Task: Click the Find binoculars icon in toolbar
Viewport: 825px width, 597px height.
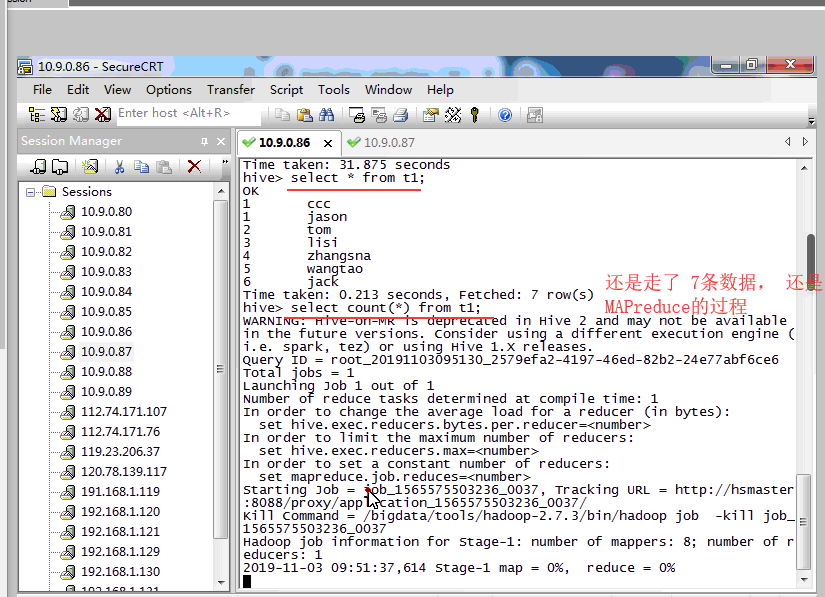Action: tap(326, 115)
